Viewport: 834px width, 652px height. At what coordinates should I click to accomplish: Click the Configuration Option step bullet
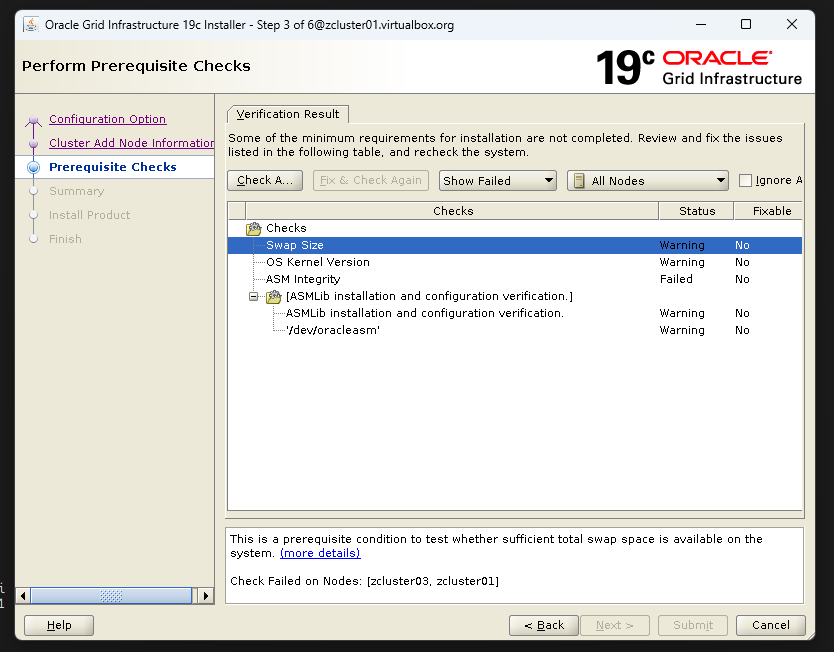coord(34,120)
